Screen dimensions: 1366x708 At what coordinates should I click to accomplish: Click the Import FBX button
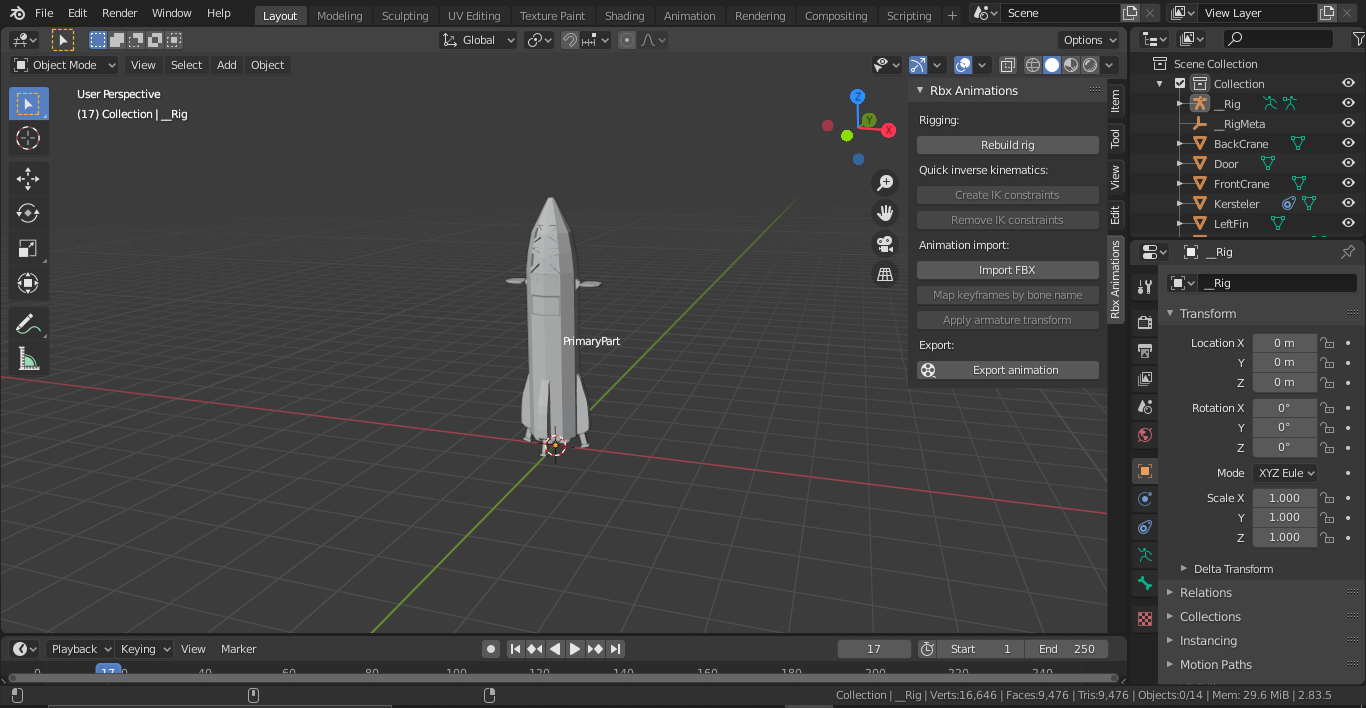(1008, 270)
